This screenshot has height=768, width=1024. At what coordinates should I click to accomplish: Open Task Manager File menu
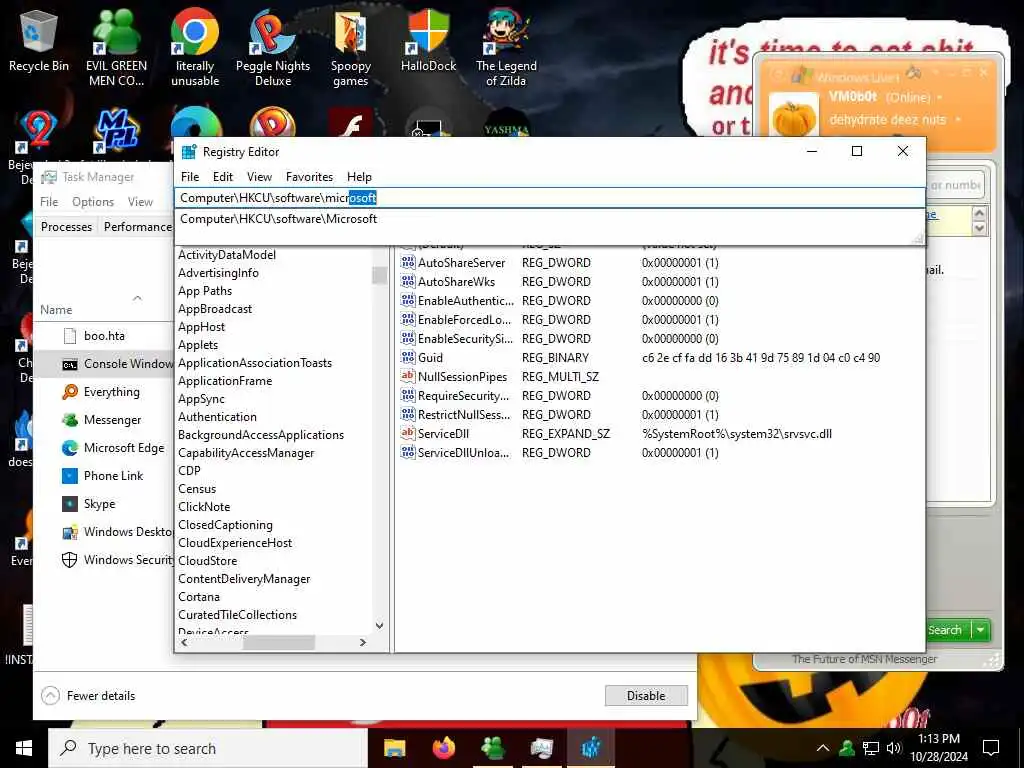(49, 202)
